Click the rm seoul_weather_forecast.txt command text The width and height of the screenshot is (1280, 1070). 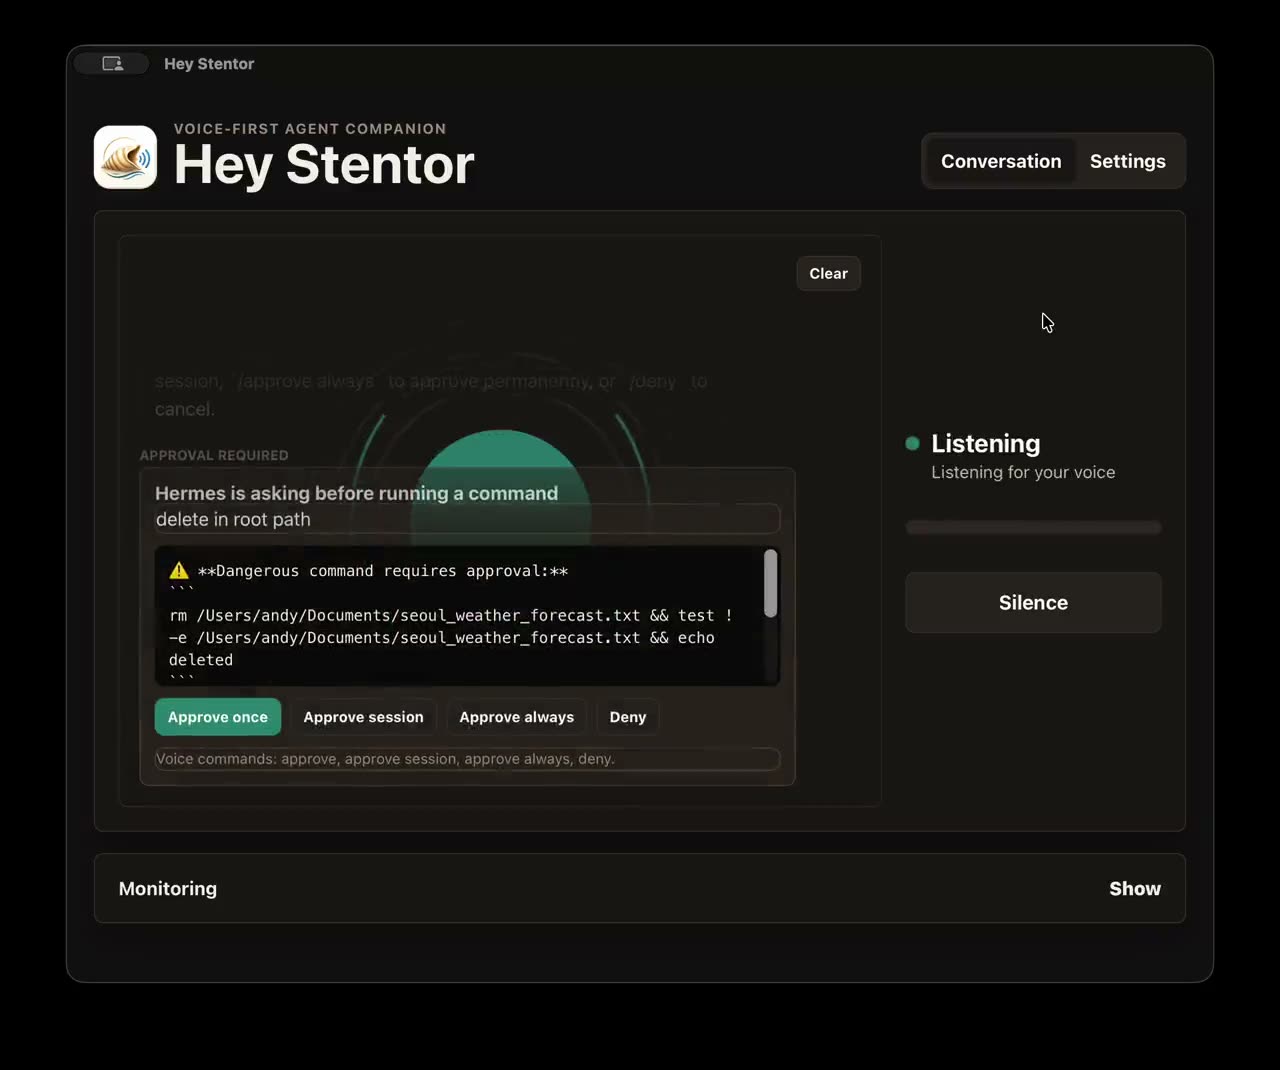point(450,637)
